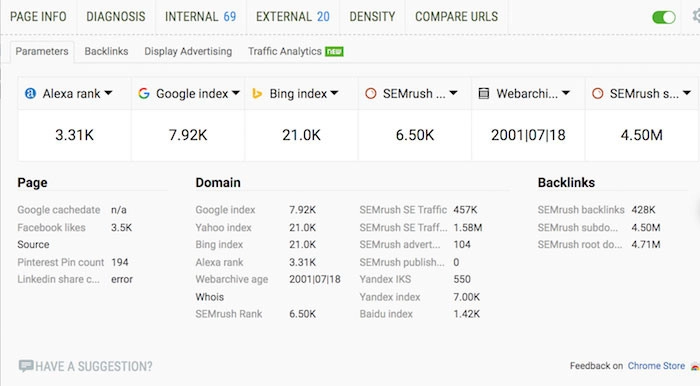Click the first SEMrush circle icon

coord(371,93)
